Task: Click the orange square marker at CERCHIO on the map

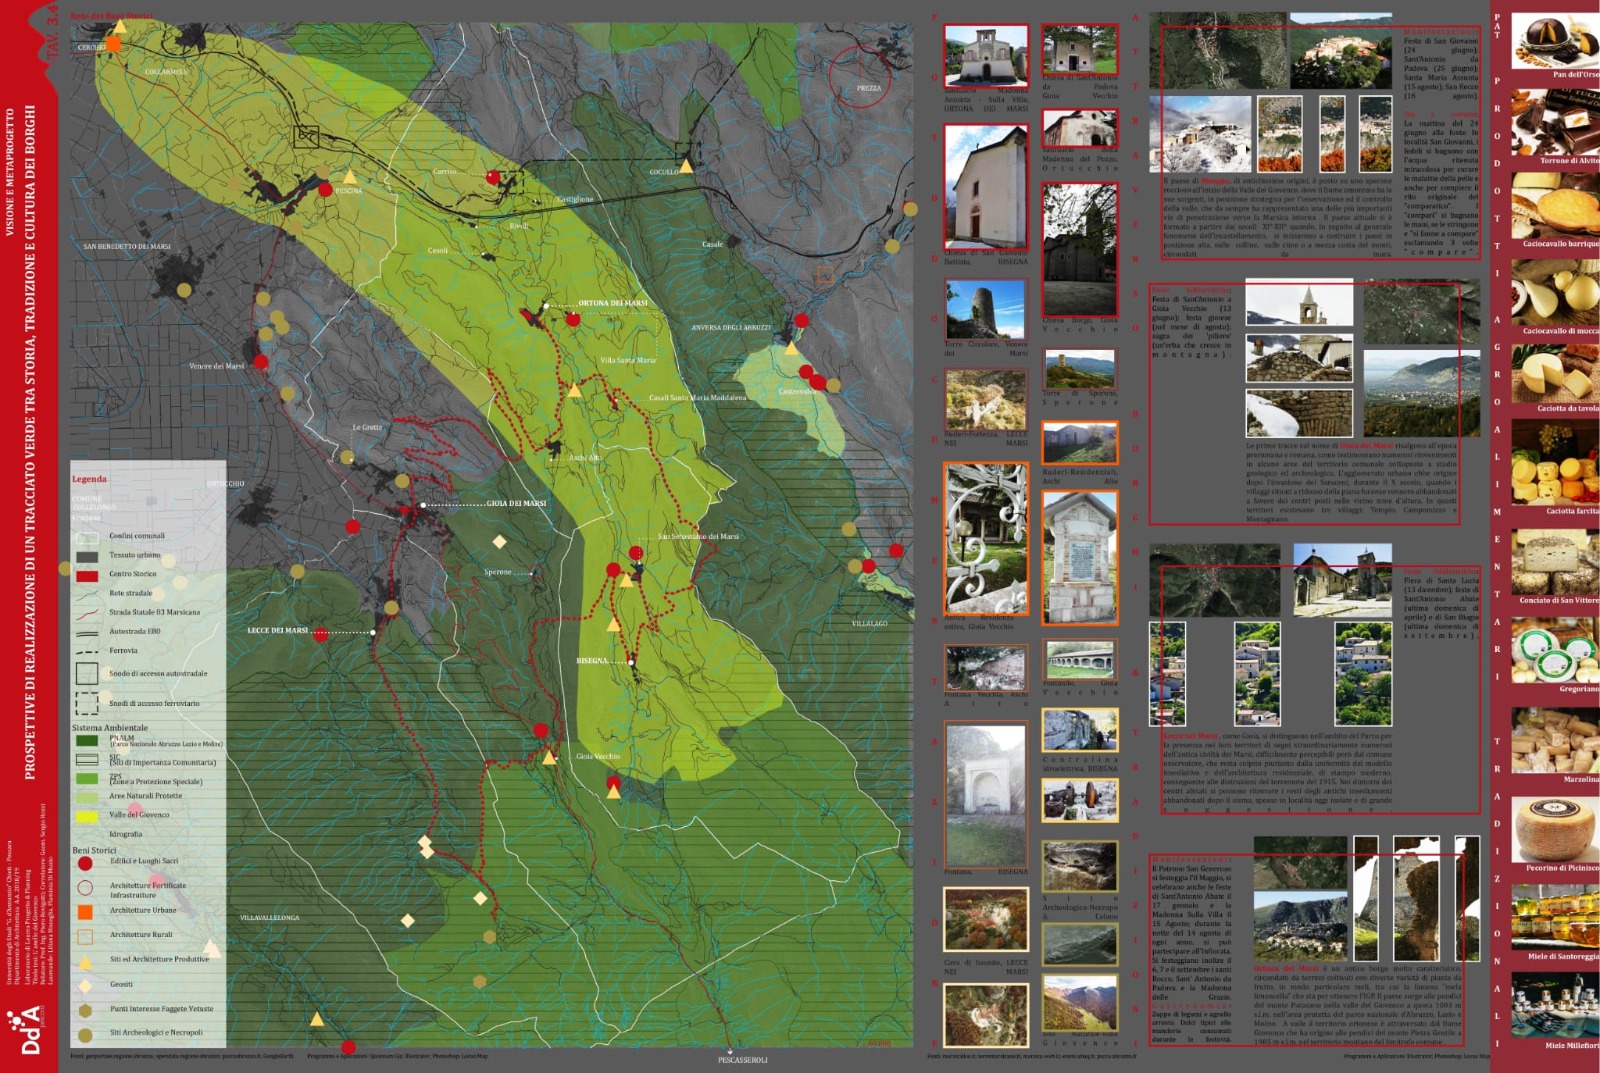Action: click(x=114, y=44)
